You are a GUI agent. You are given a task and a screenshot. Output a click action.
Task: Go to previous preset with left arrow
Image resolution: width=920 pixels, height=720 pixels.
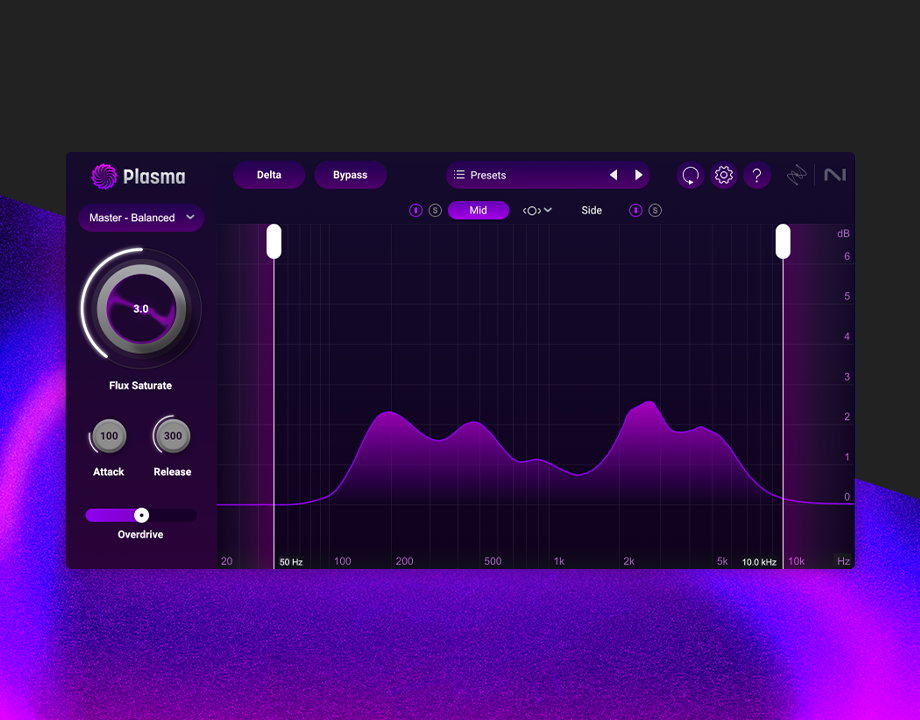[613, 175]
